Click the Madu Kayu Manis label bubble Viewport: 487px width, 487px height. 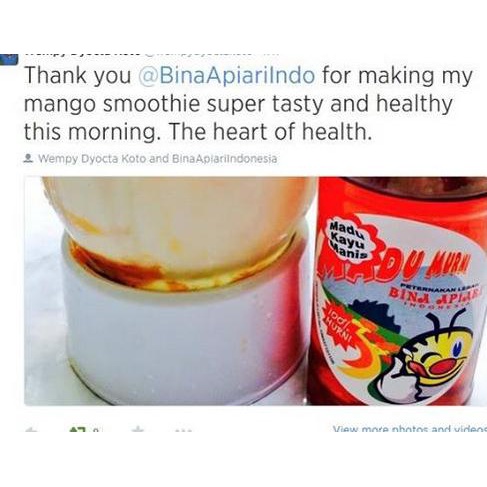[x=348, y=239]
